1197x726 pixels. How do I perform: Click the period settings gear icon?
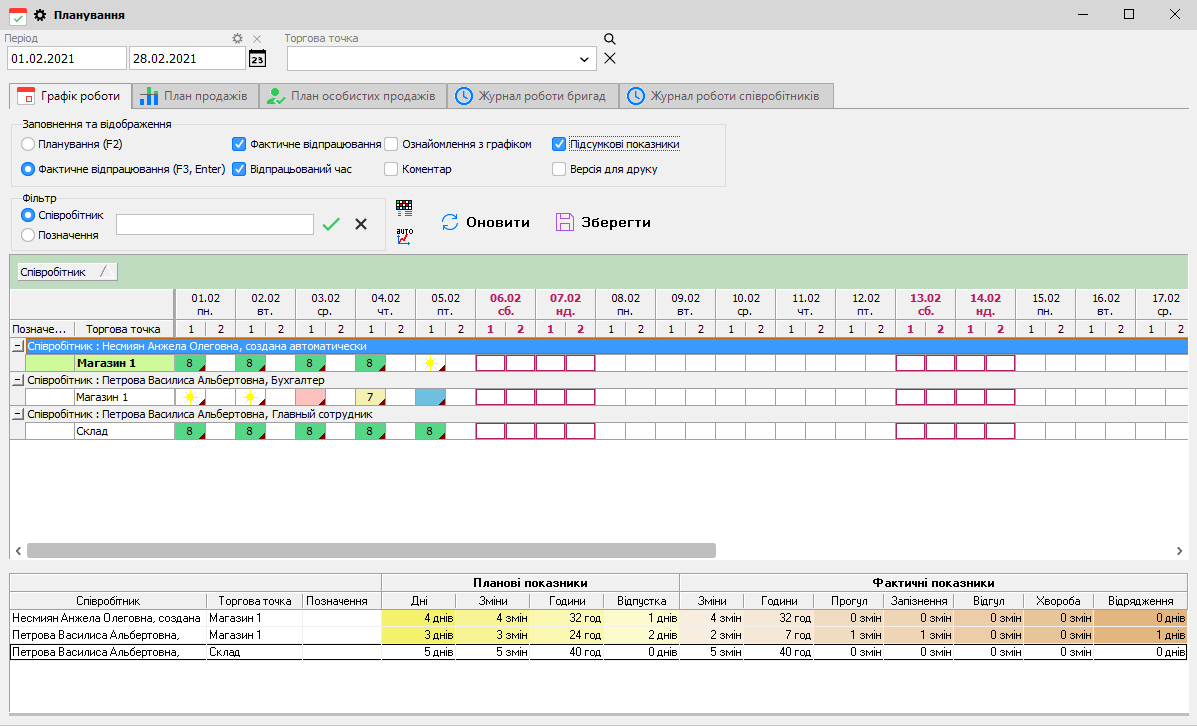(x=238, y=39)
